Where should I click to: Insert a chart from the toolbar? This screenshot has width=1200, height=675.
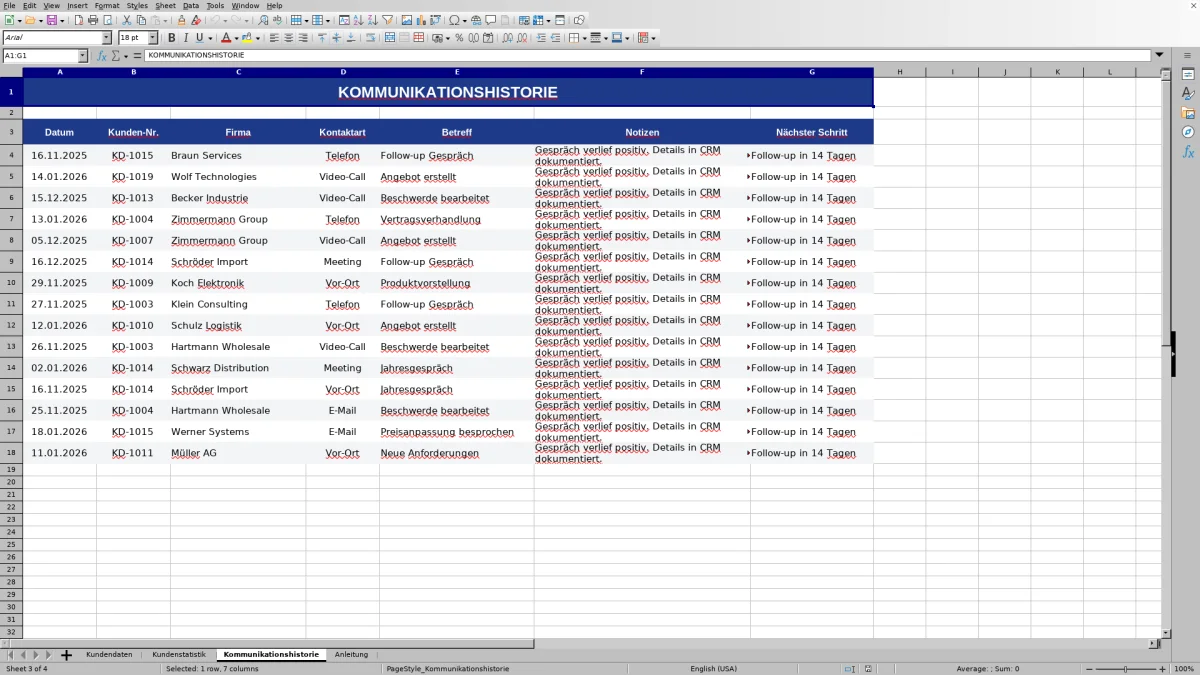coord(419,19)
